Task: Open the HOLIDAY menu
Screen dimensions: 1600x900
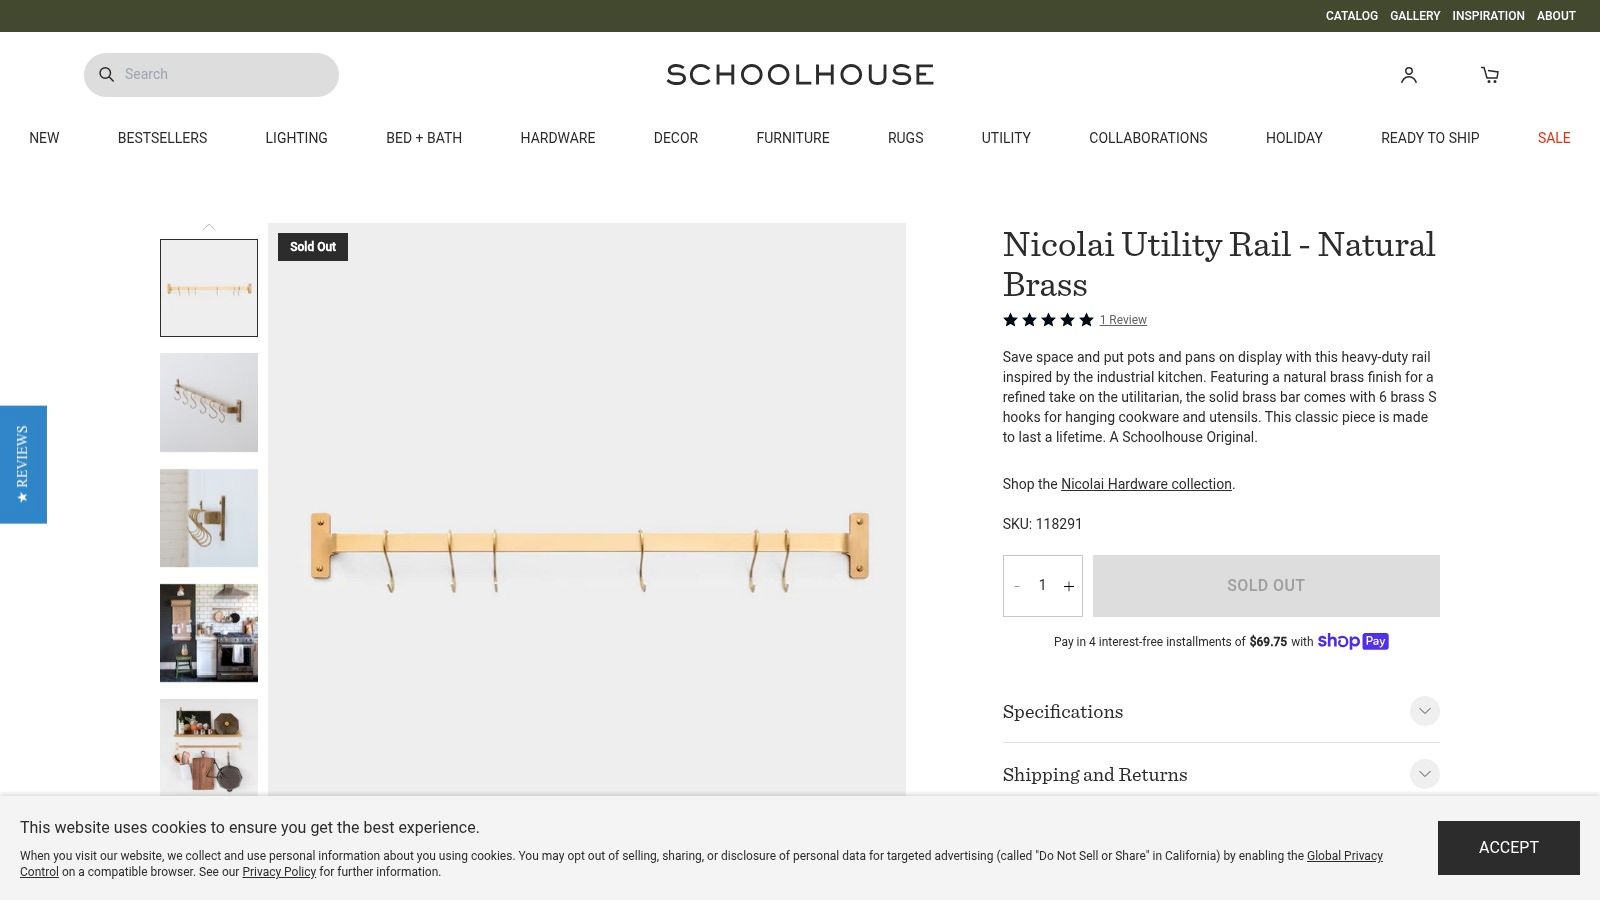Action: click(x=1294, y=138)
